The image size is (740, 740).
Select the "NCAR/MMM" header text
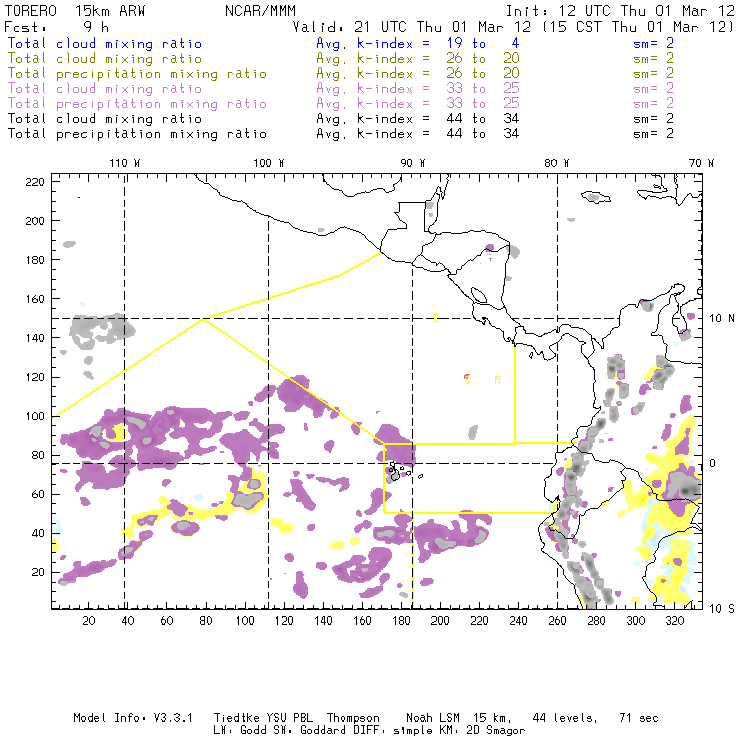click(260, 11)
